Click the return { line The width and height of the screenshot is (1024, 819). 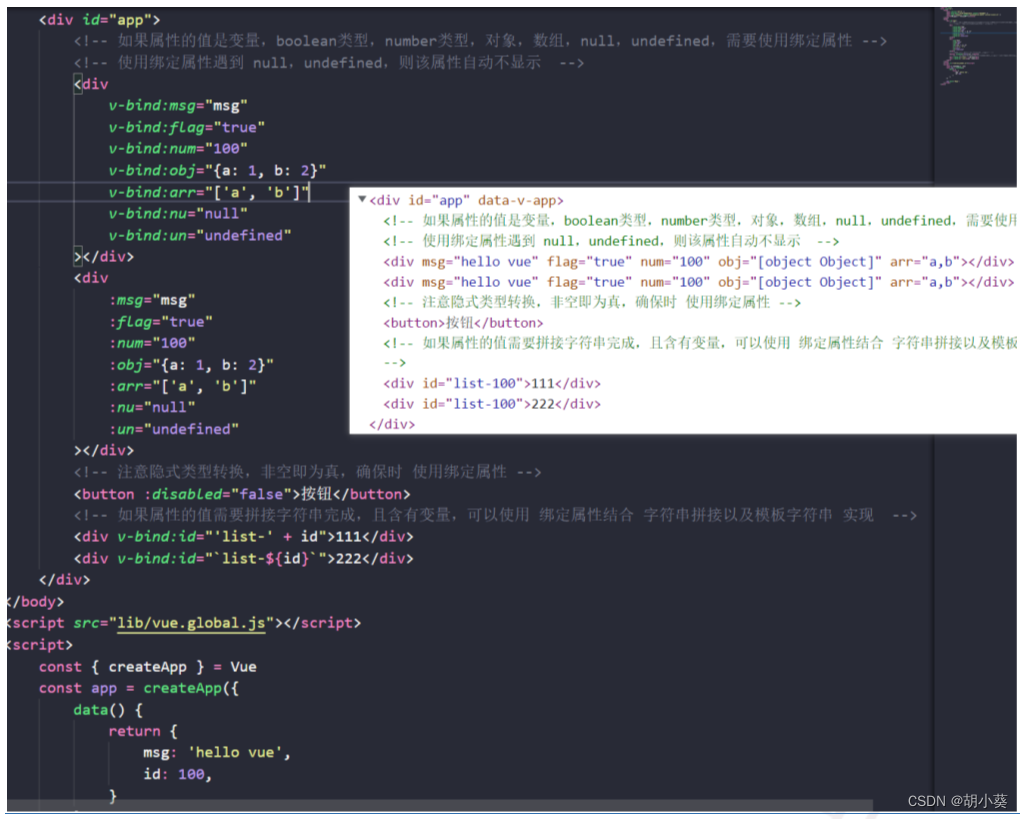pos(142,731)
